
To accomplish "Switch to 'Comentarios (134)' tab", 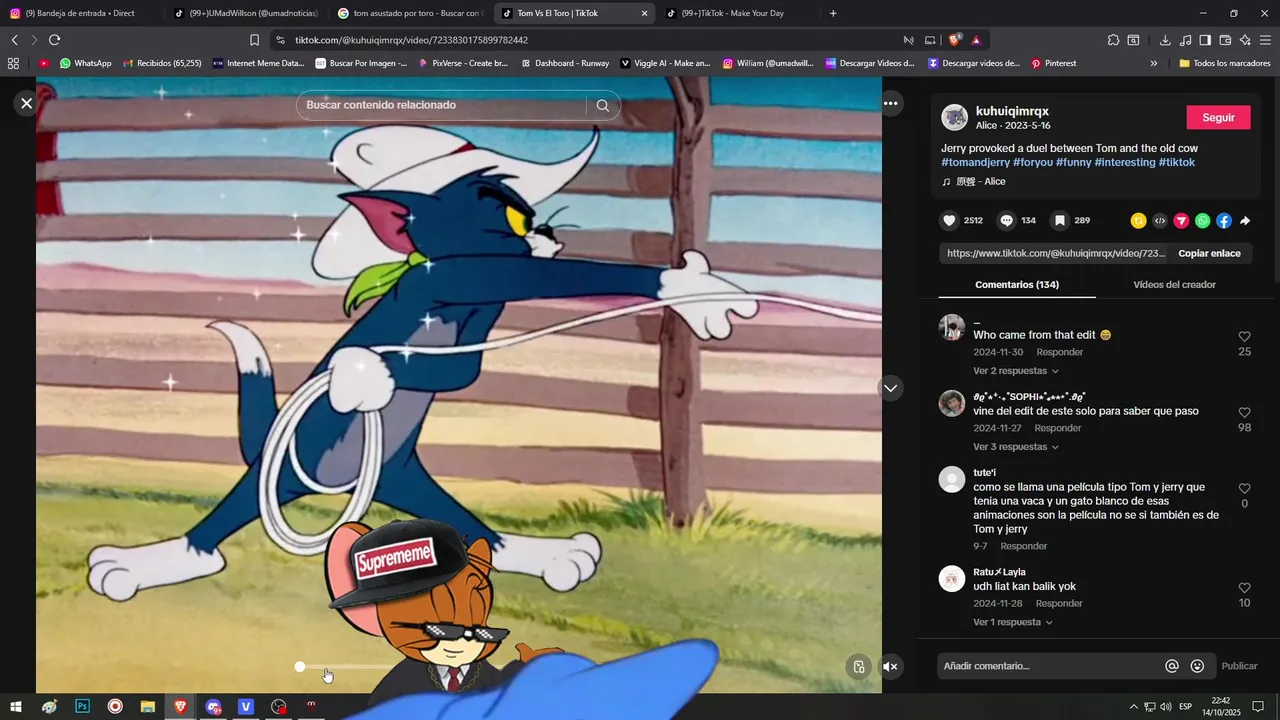I will pyautogui.click(x=1017, y=285).
